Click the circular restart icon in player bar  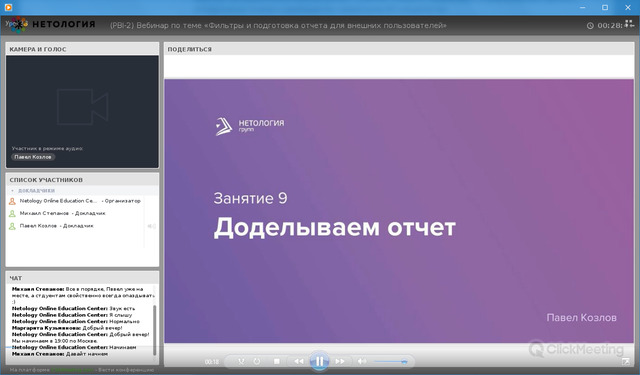(257, 361)
